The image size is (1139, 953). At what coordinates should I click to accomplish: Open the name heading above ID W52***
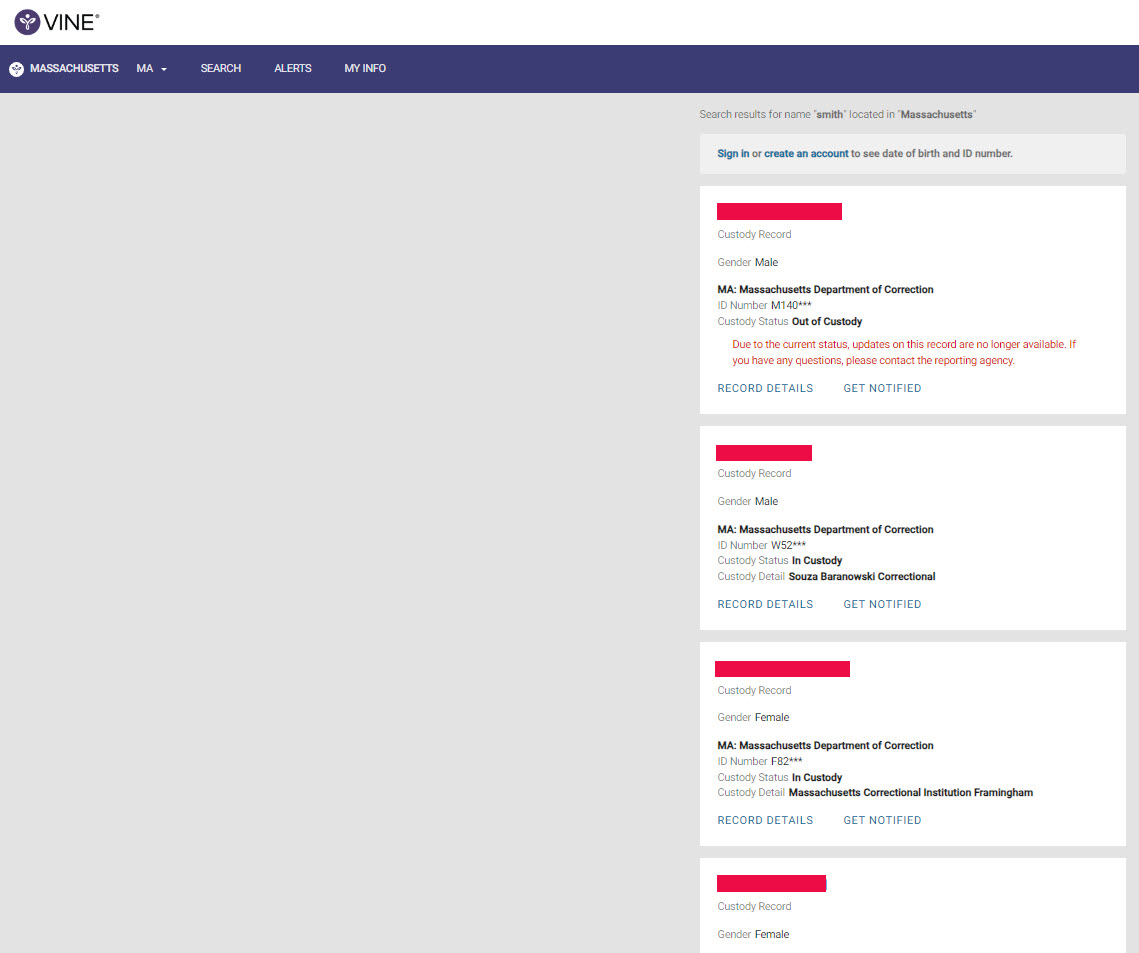764,453
